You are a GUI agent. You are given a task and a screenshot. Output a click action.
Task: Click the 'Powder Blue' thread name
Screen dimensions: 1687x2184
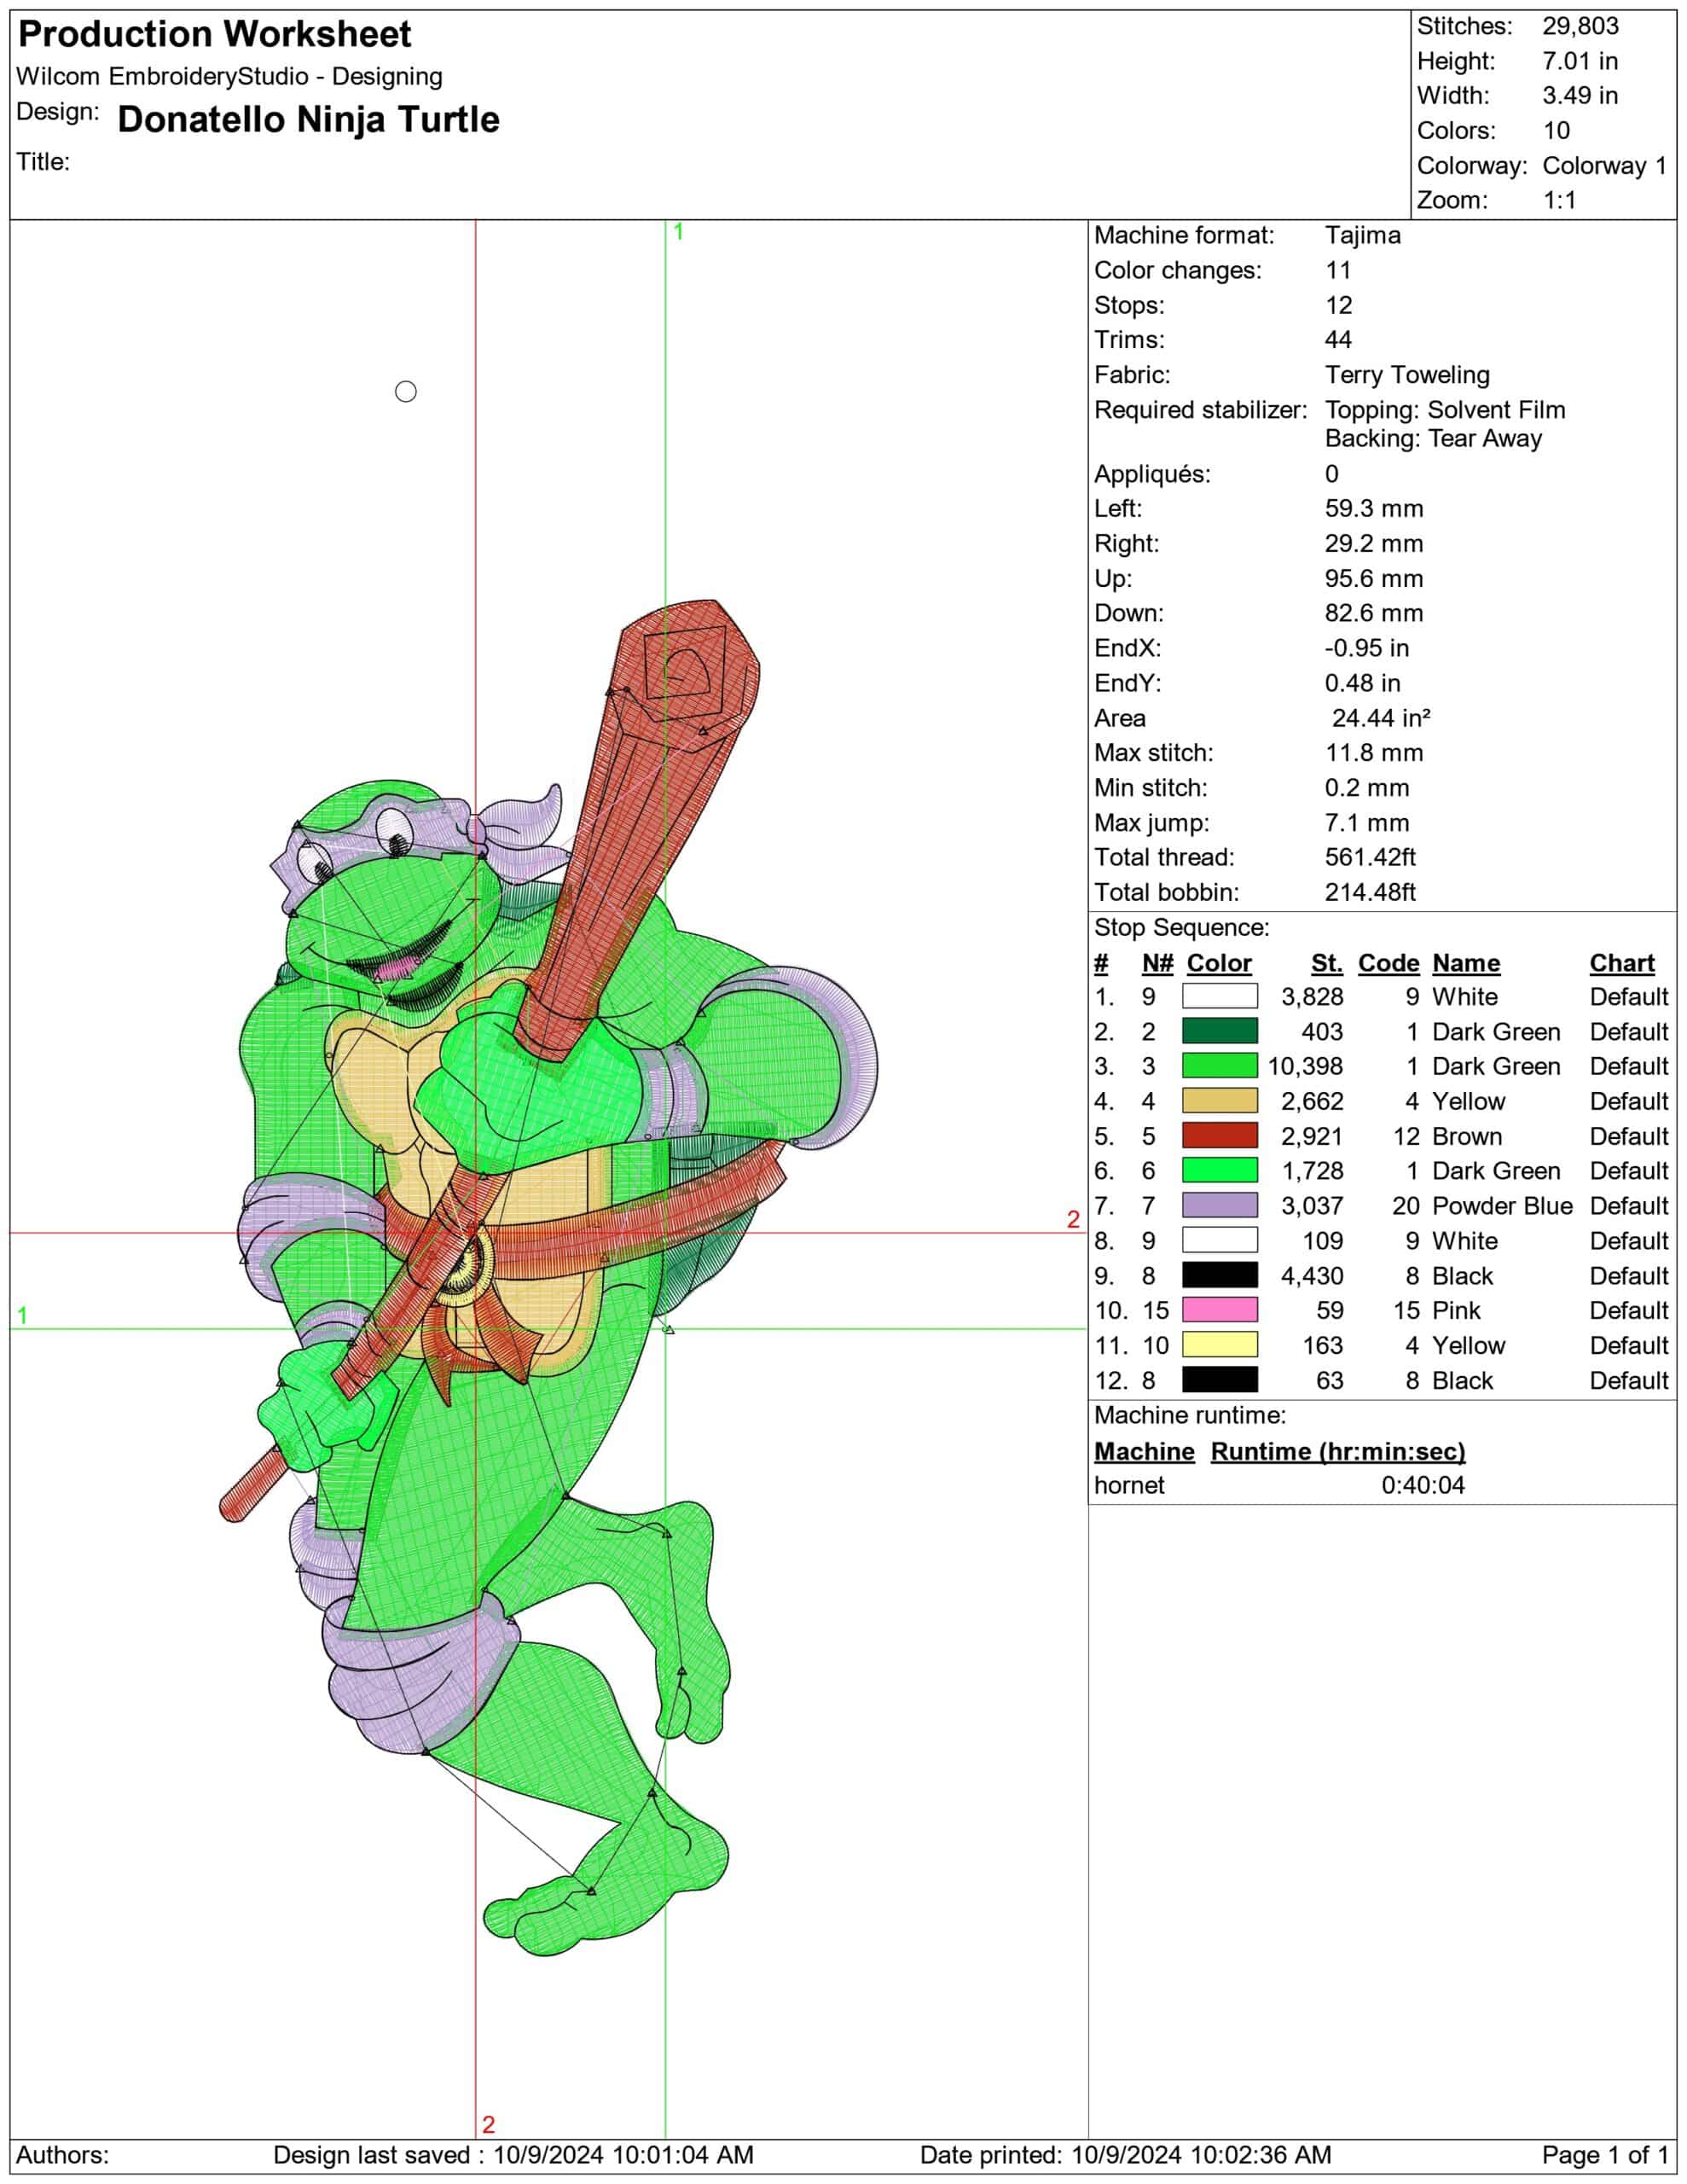1502,1205
